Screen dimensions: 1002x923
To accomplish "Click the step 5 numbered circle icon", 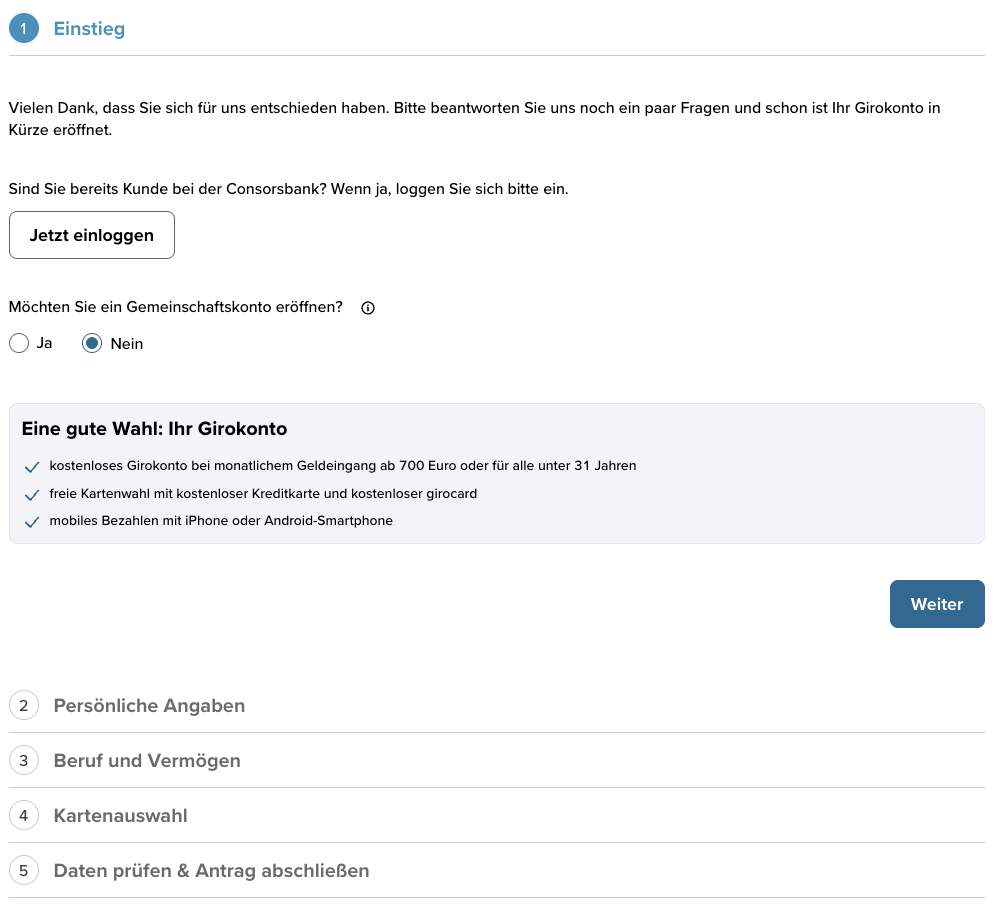I will click(23, 870).
